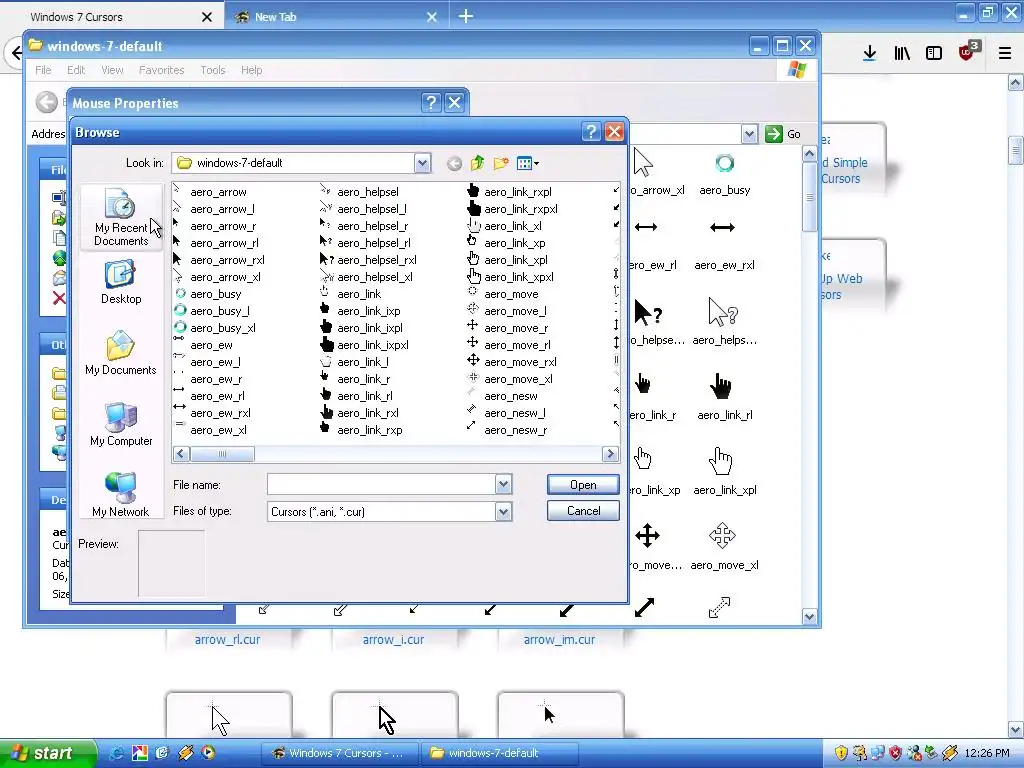The image size is (1024, 768).
Task: Open arrow_im.cur link on webpage
Action: 559,639
